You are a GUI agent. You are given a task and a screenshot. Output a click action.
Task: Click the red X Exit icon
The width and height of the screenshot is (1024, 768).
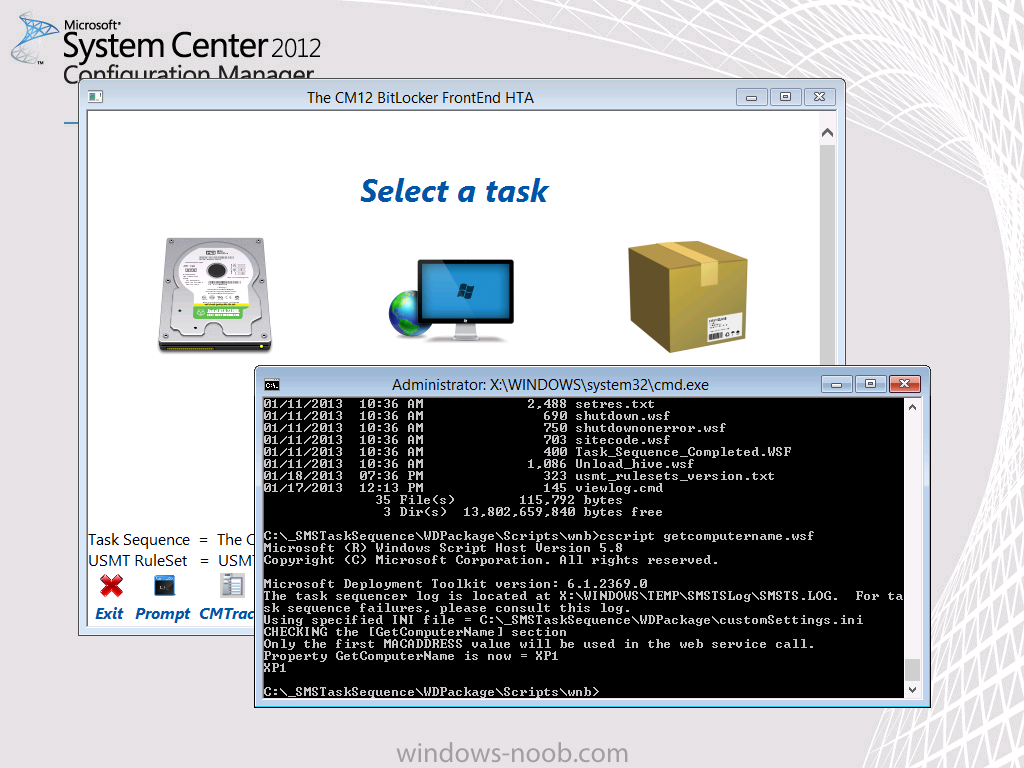coord(112,586)
